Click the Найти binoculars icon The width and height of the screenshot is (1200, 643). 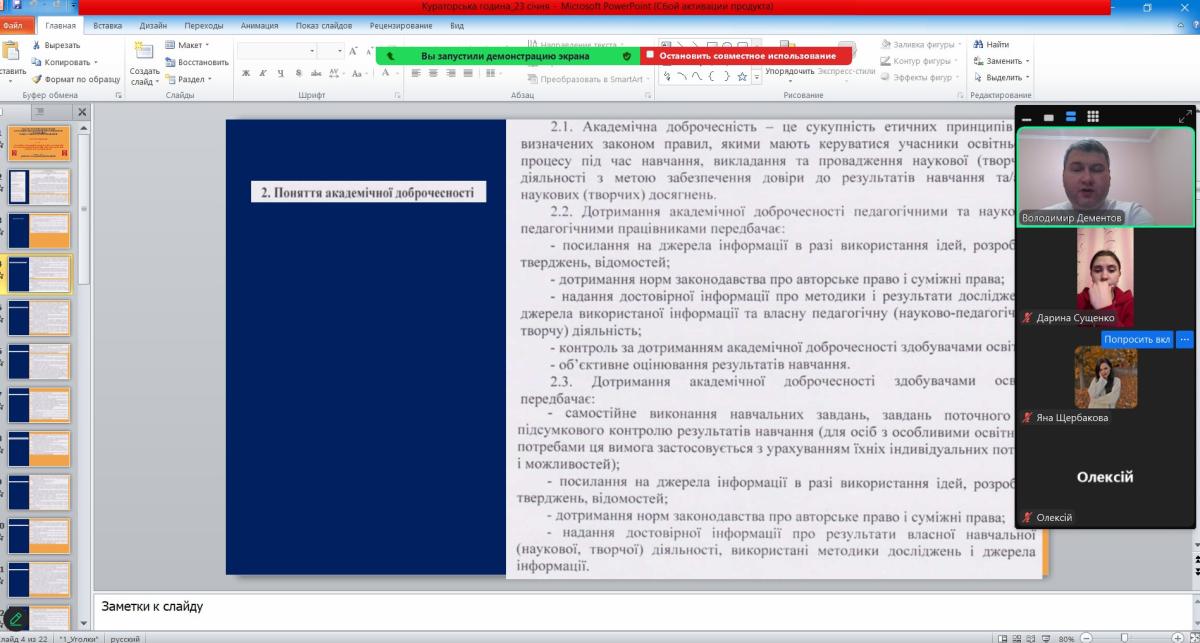[x=977, y=45]
